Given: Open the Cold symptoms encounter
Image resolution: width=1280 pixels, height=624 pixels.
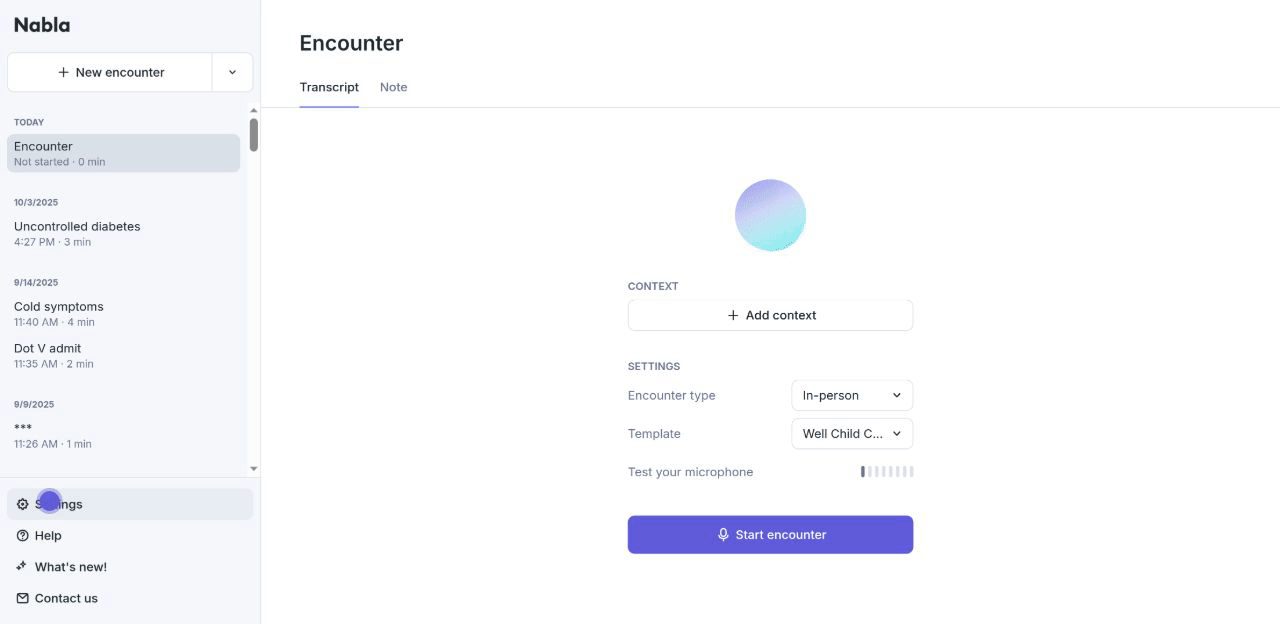Looking at the screenshot, I should click(59, 313).
